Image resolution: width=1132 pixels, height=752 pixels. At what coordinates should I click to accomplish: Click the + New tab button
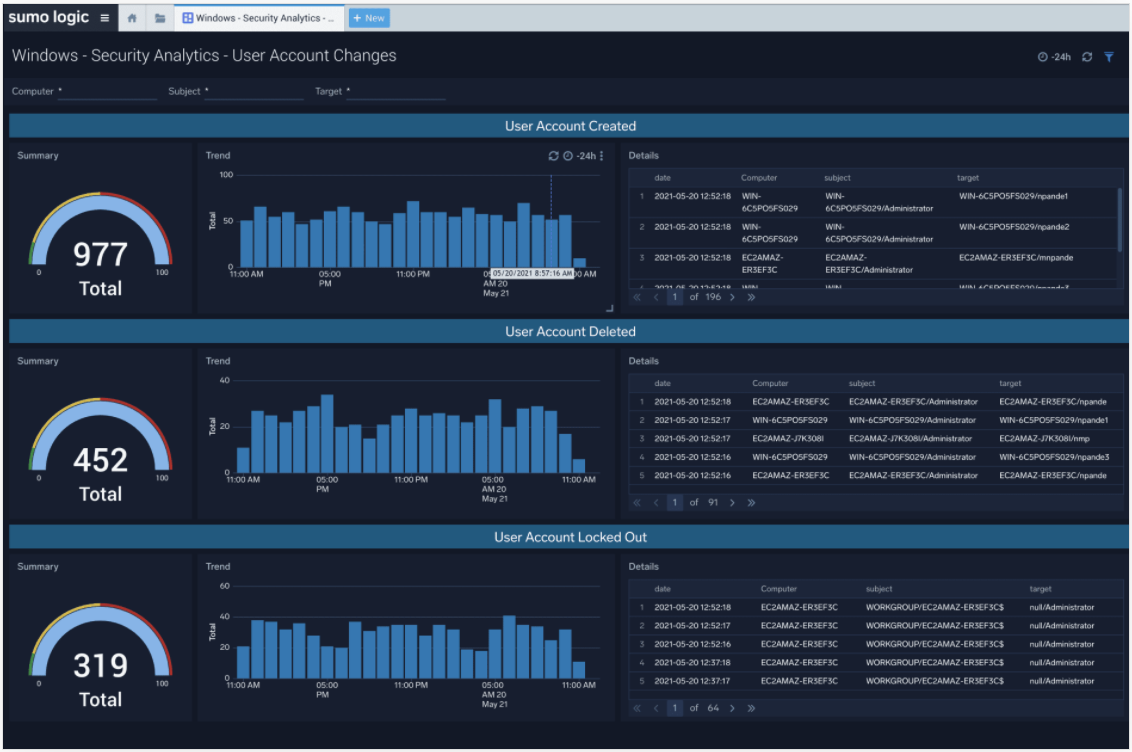click(x=369, y=18)
